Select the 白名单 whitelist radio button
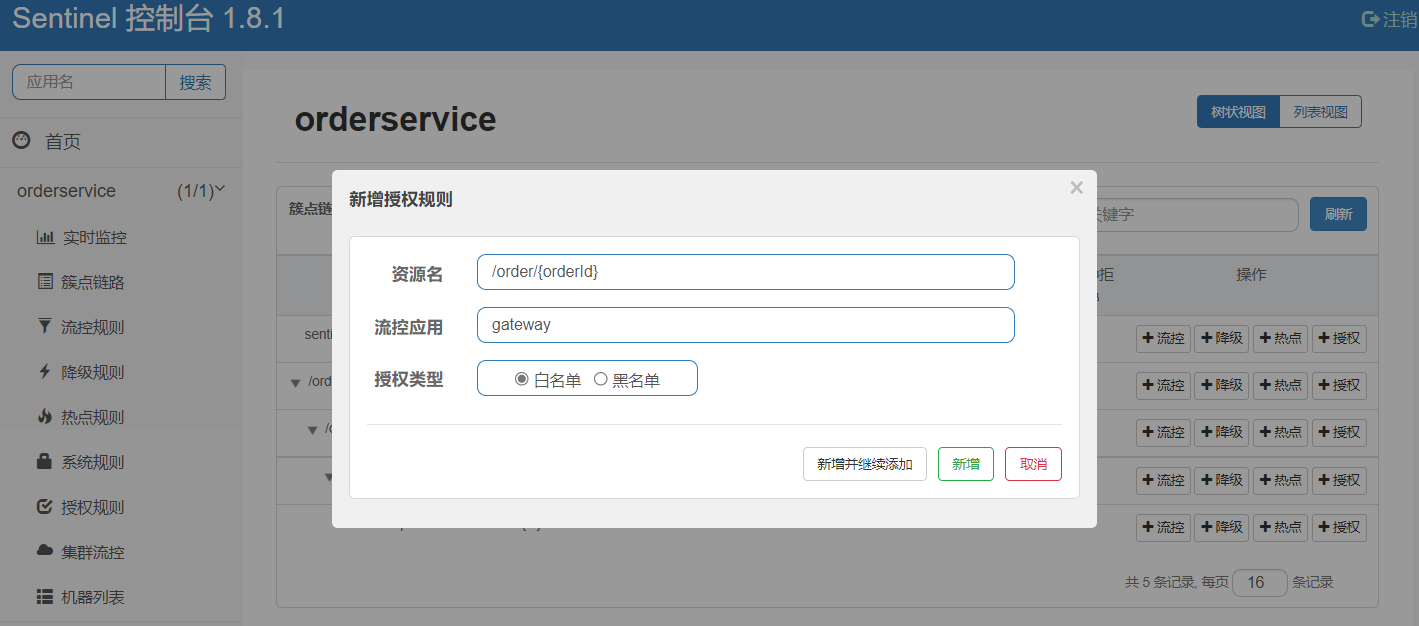The width and height of the screenshot is (1419, 626). (x=521, y=379)
